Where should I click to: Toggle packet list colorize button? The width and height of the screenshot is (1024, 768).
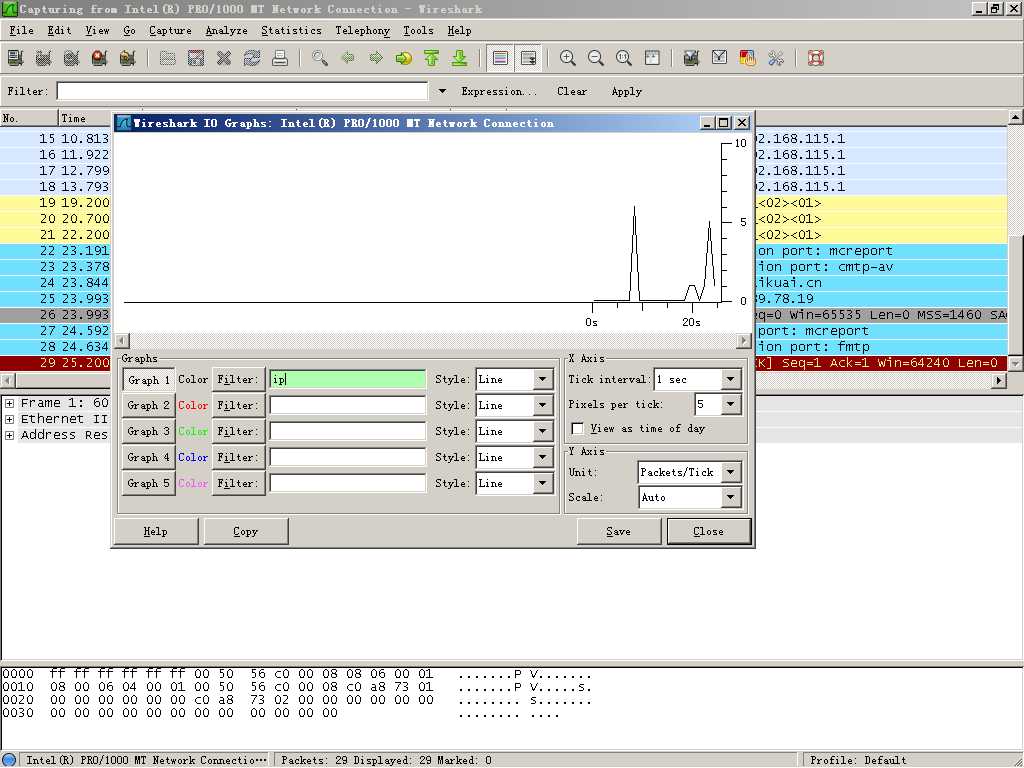[x=500, y=58]
